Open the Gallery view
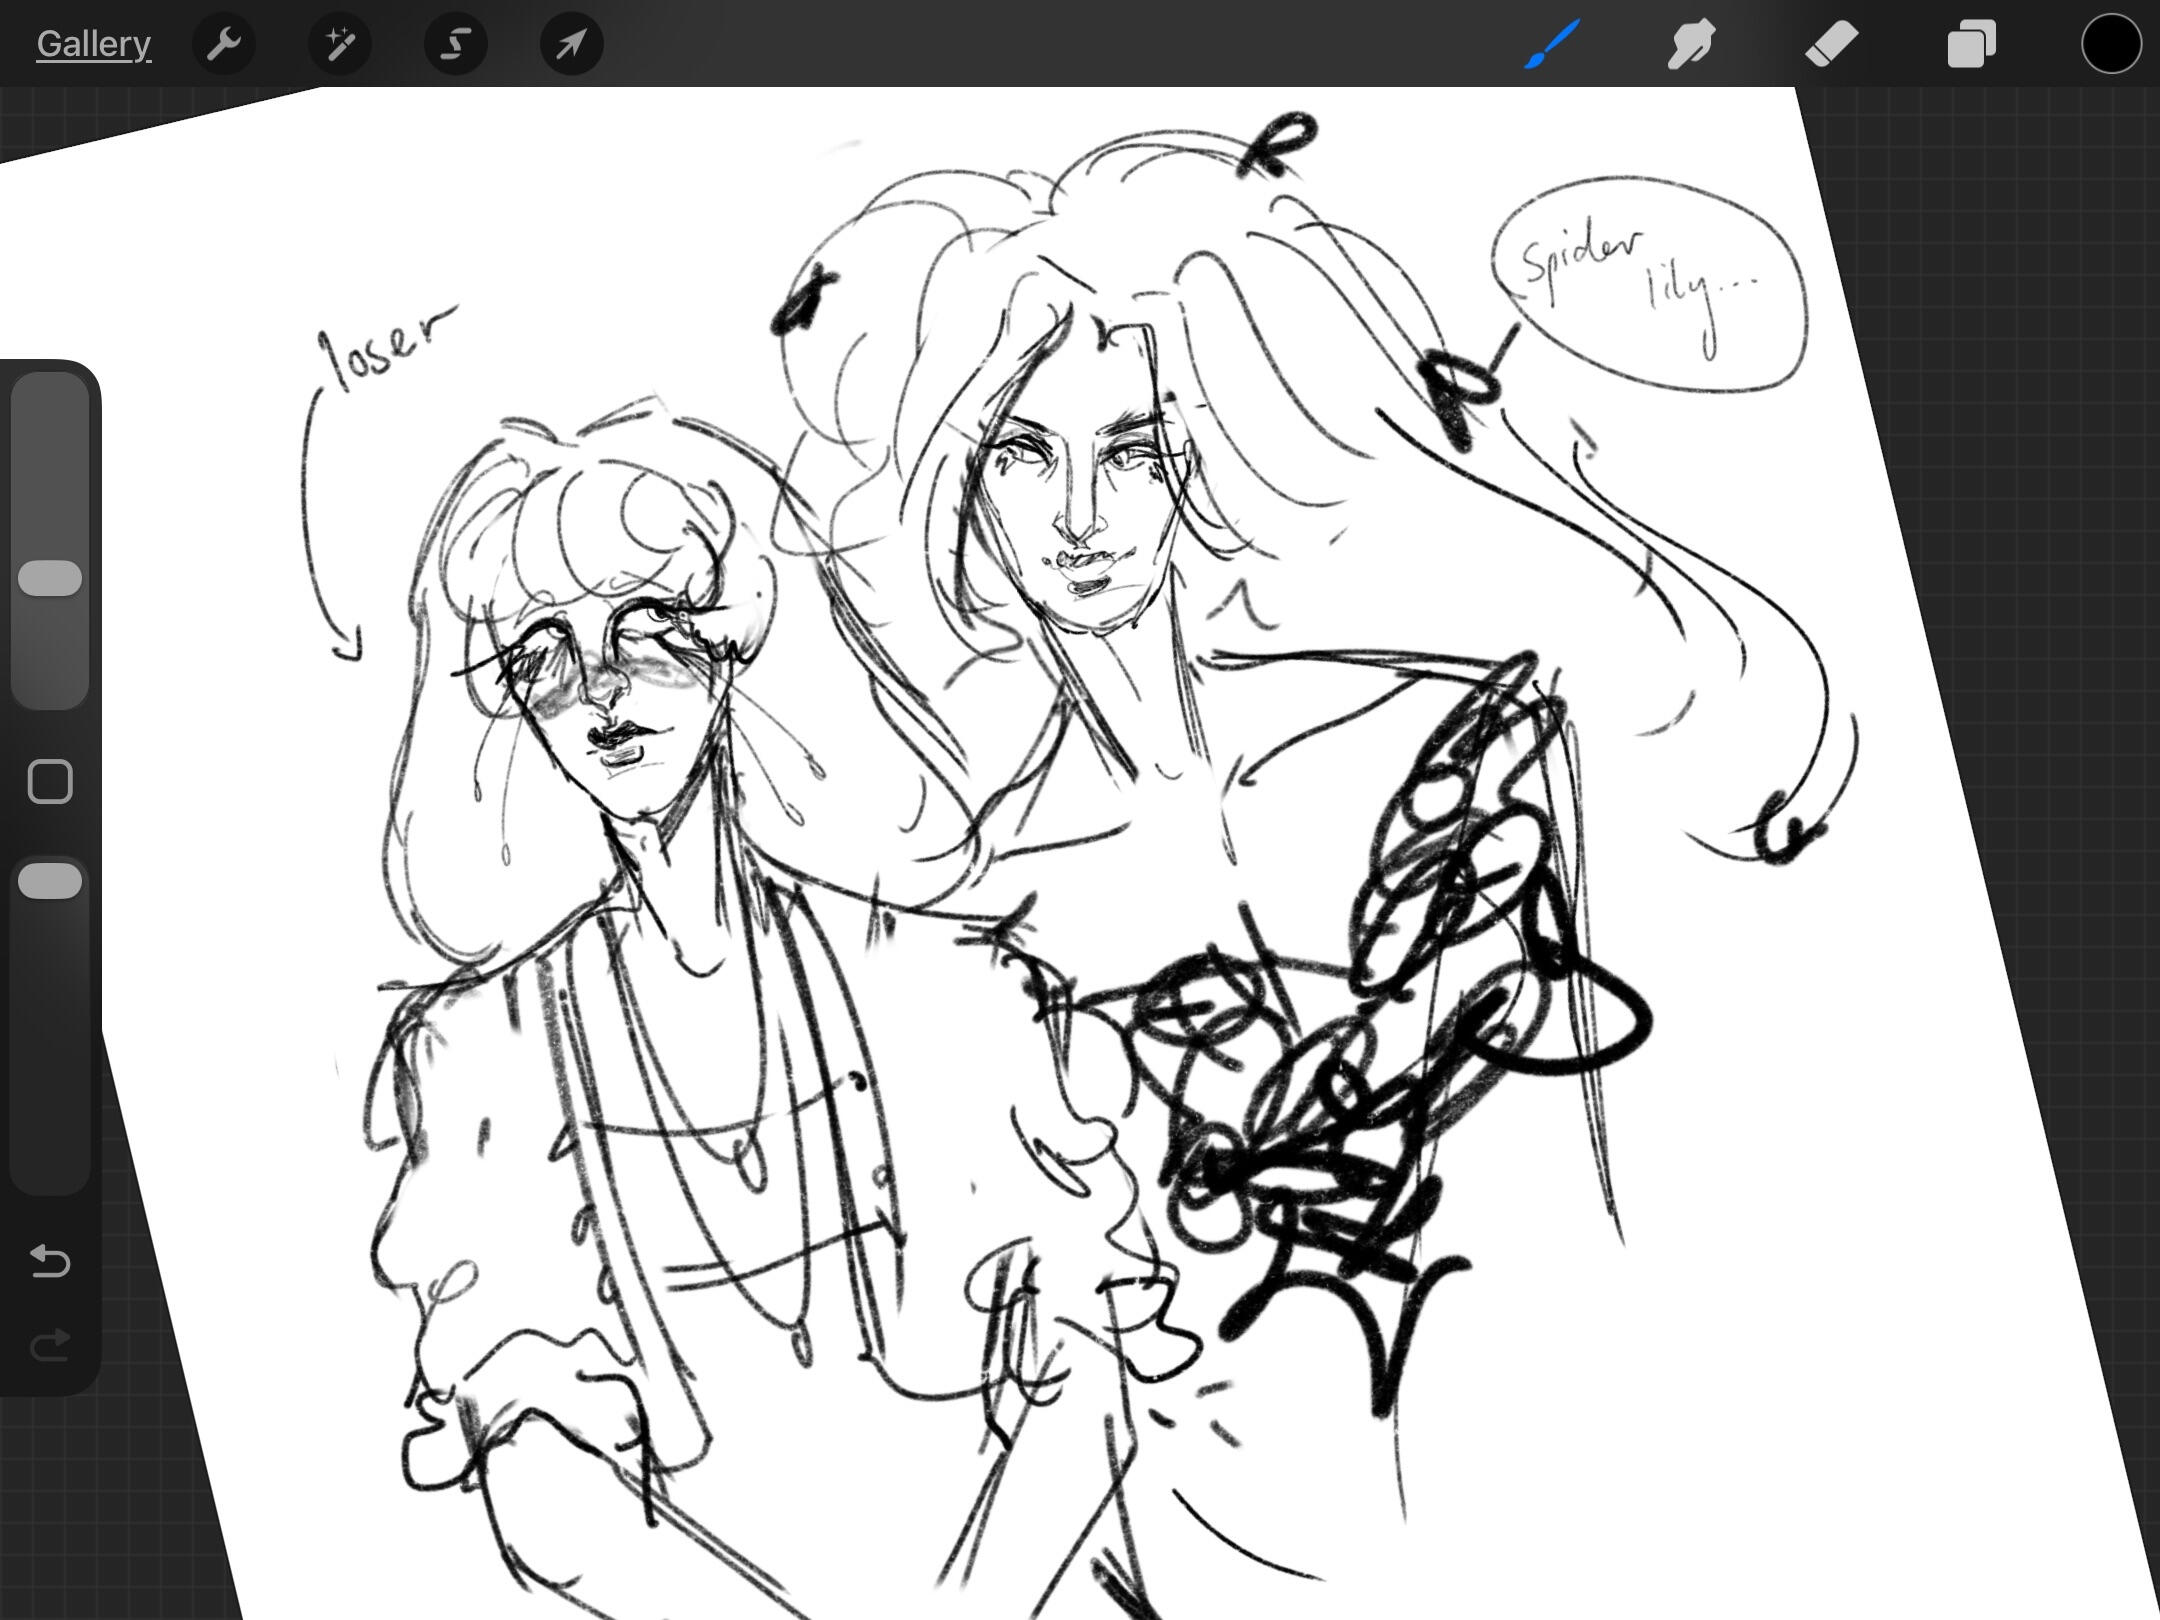This screenshot has height=1620, width=2160. (x=93, y=44)
